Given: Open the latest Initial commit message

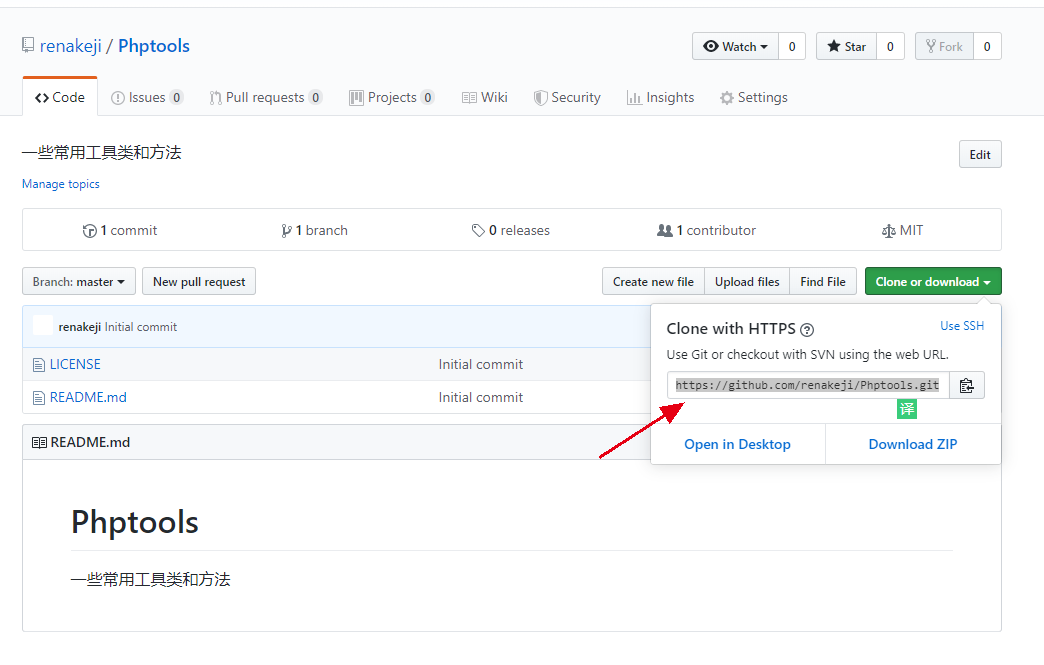Looking at the screenshot, I should click(140, 327).
